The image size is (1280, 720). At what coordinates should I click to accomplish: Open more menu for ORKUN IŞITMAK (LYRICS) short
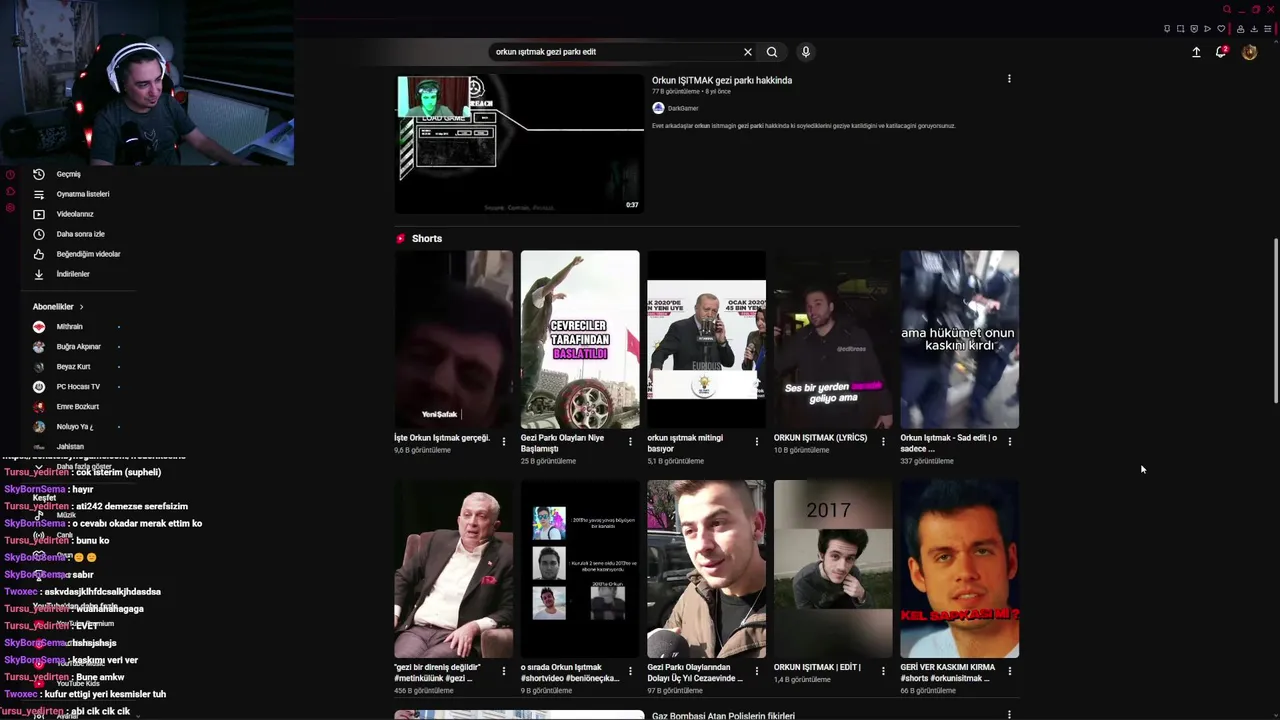(883, 441)
